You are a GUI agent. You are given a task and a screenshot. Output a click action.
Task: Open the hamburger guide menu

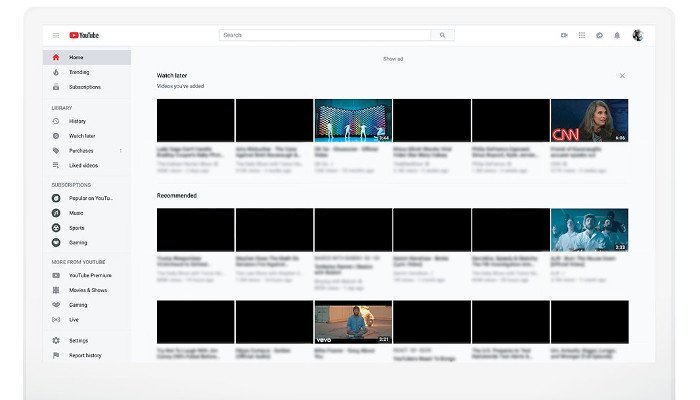56,35
